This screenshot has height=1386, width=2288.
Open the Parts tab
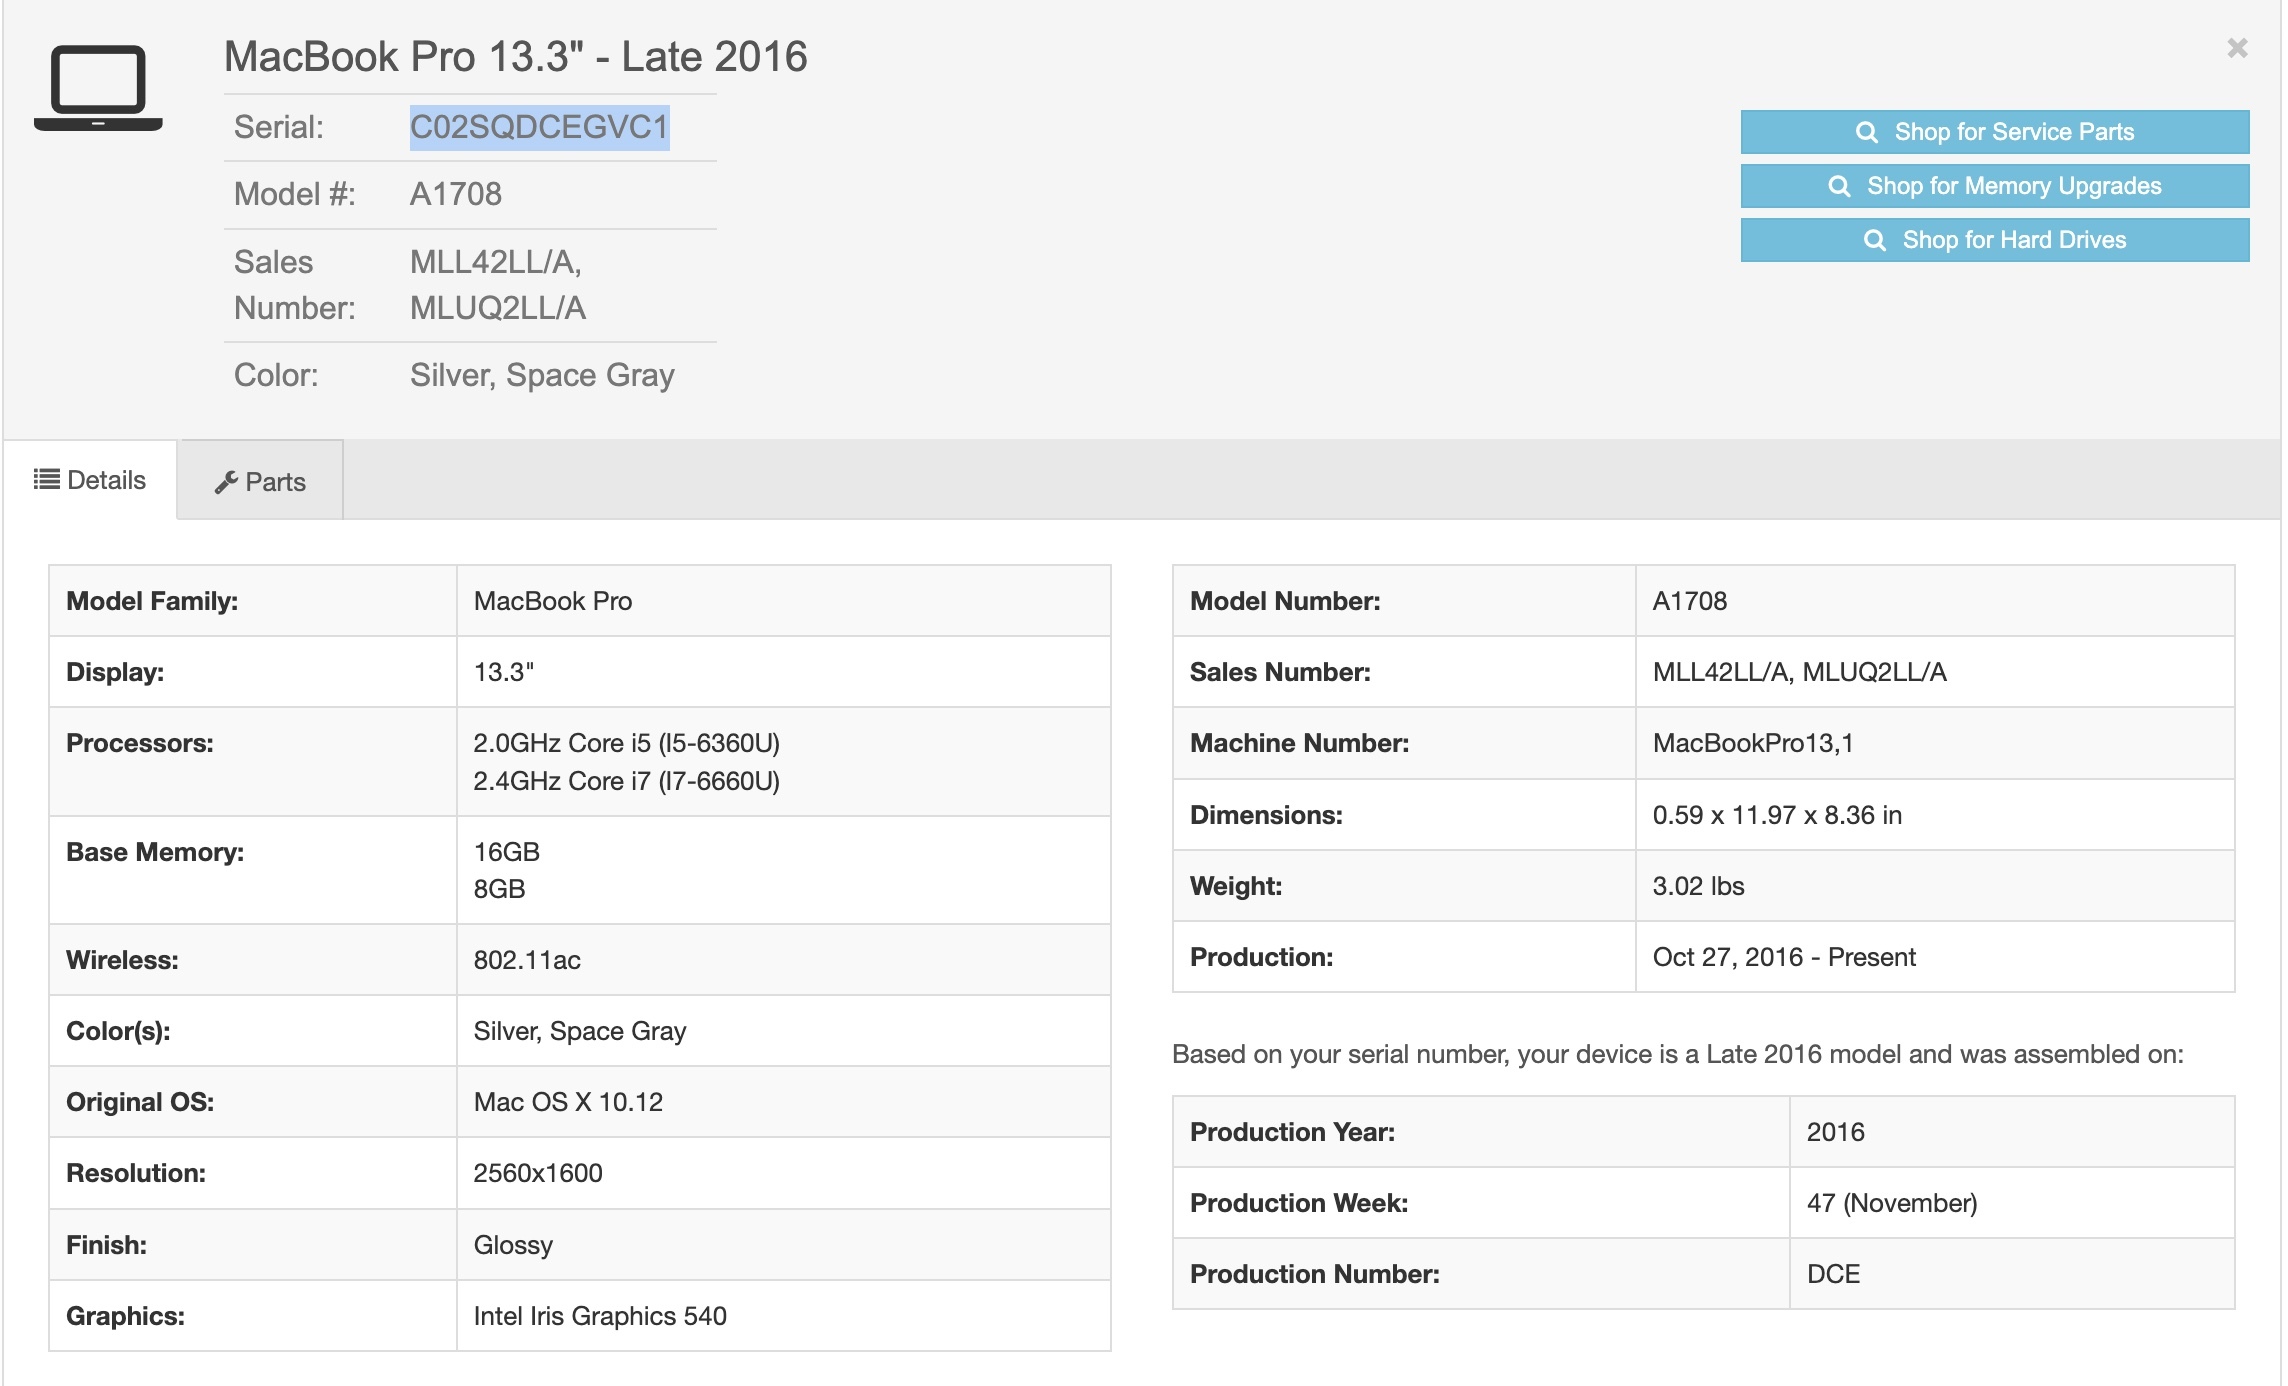click(260, 481)
